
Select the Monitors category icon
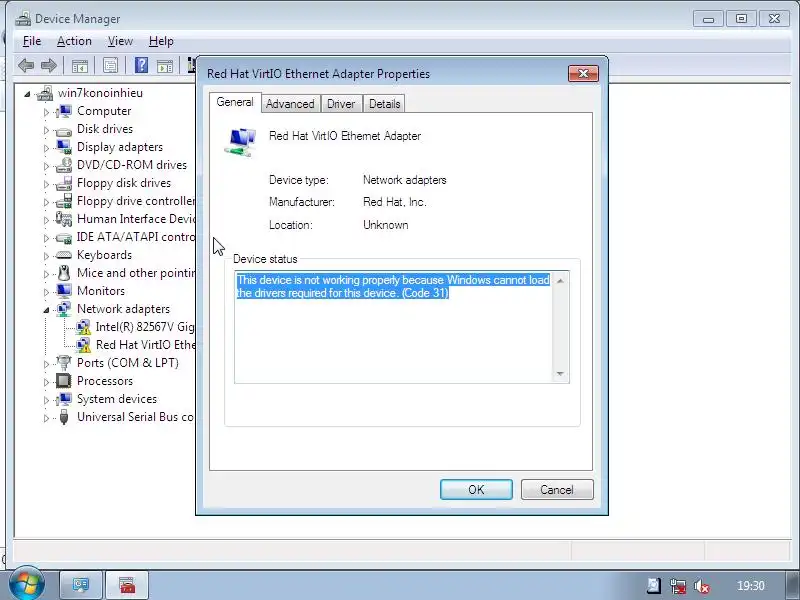(64, 291)
